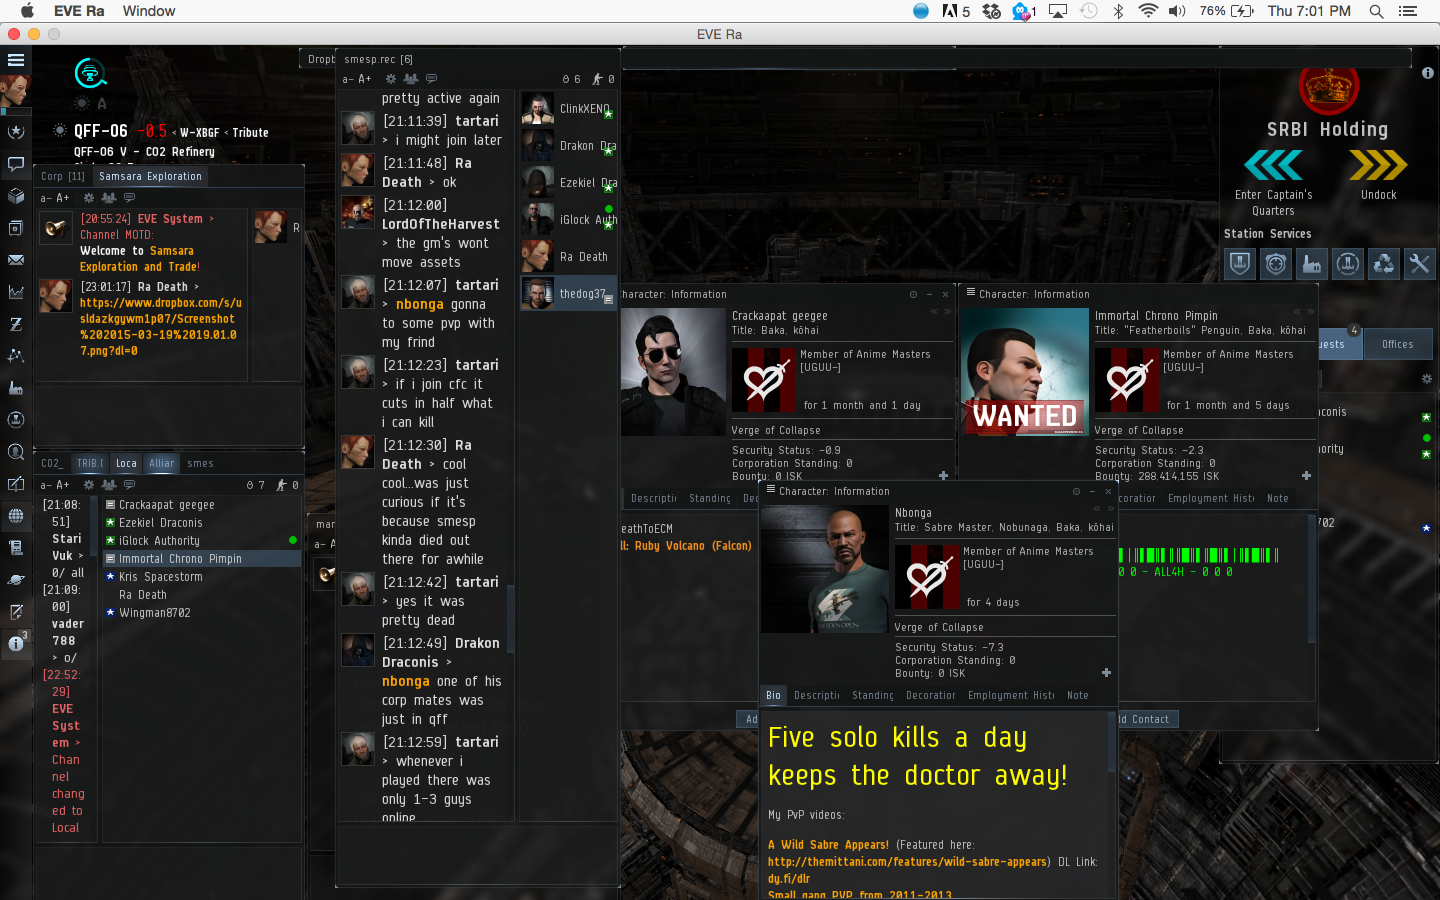Toggle member list in Local chat

coord(109,485)
